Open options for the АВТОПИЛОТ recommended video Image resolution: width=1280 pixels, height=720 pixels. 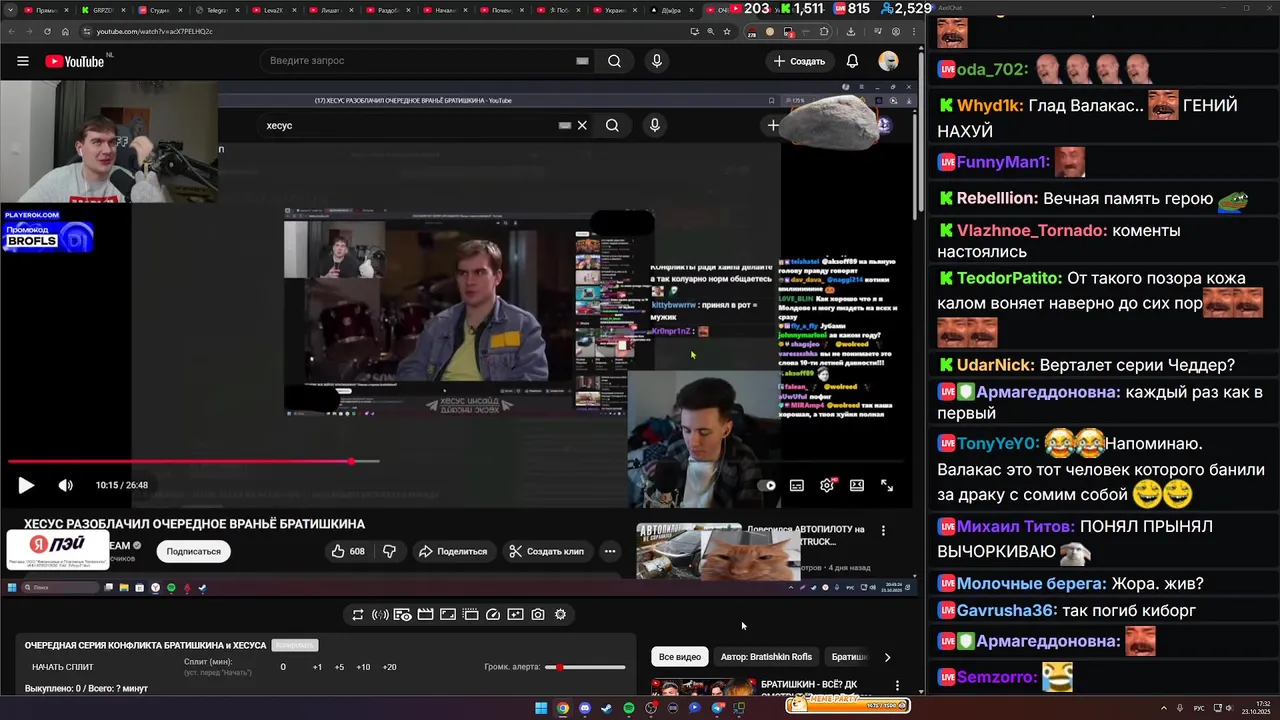(883, 530)
